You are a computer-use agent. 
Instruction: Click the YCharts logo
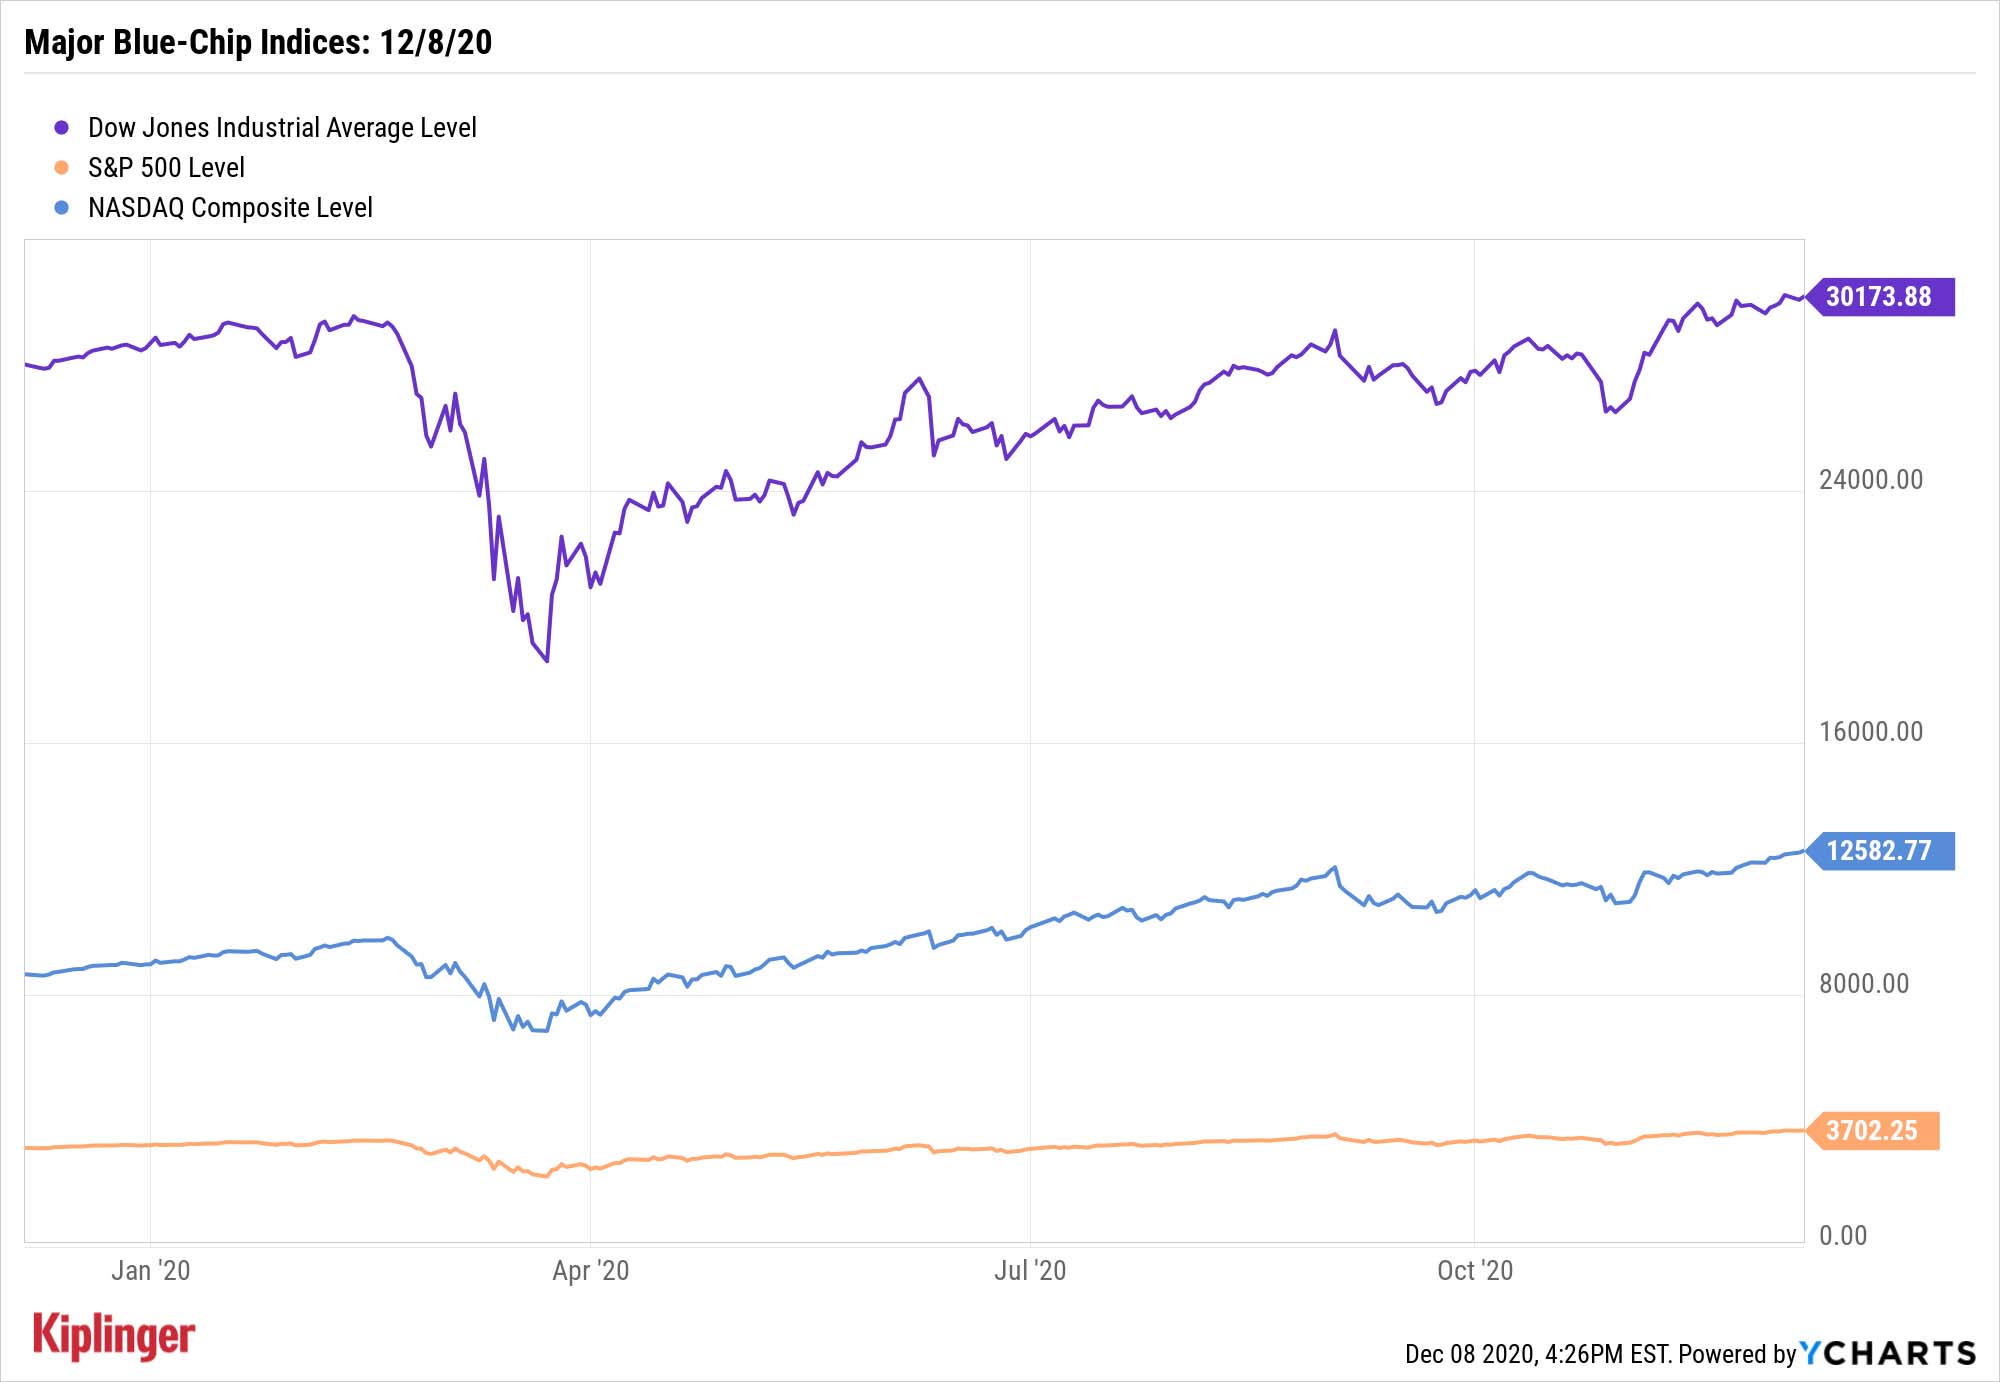1888,1353
